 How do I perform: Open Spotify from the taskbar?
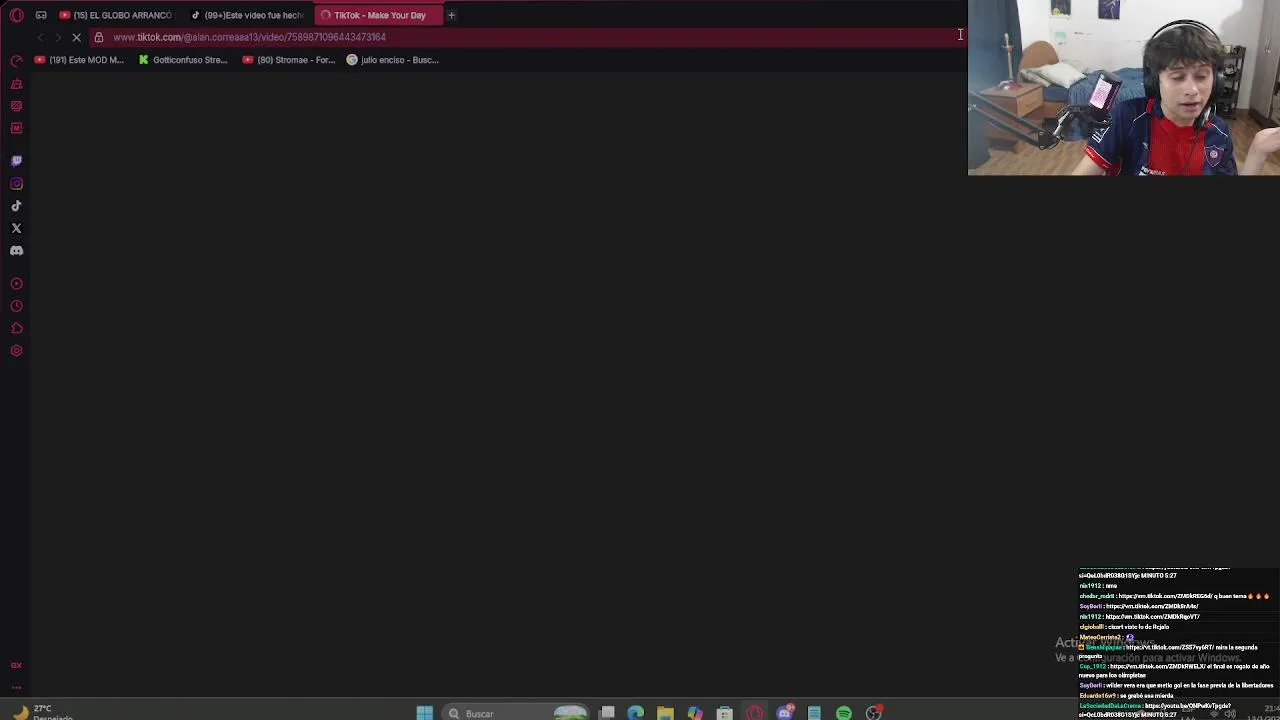(844, 713)
